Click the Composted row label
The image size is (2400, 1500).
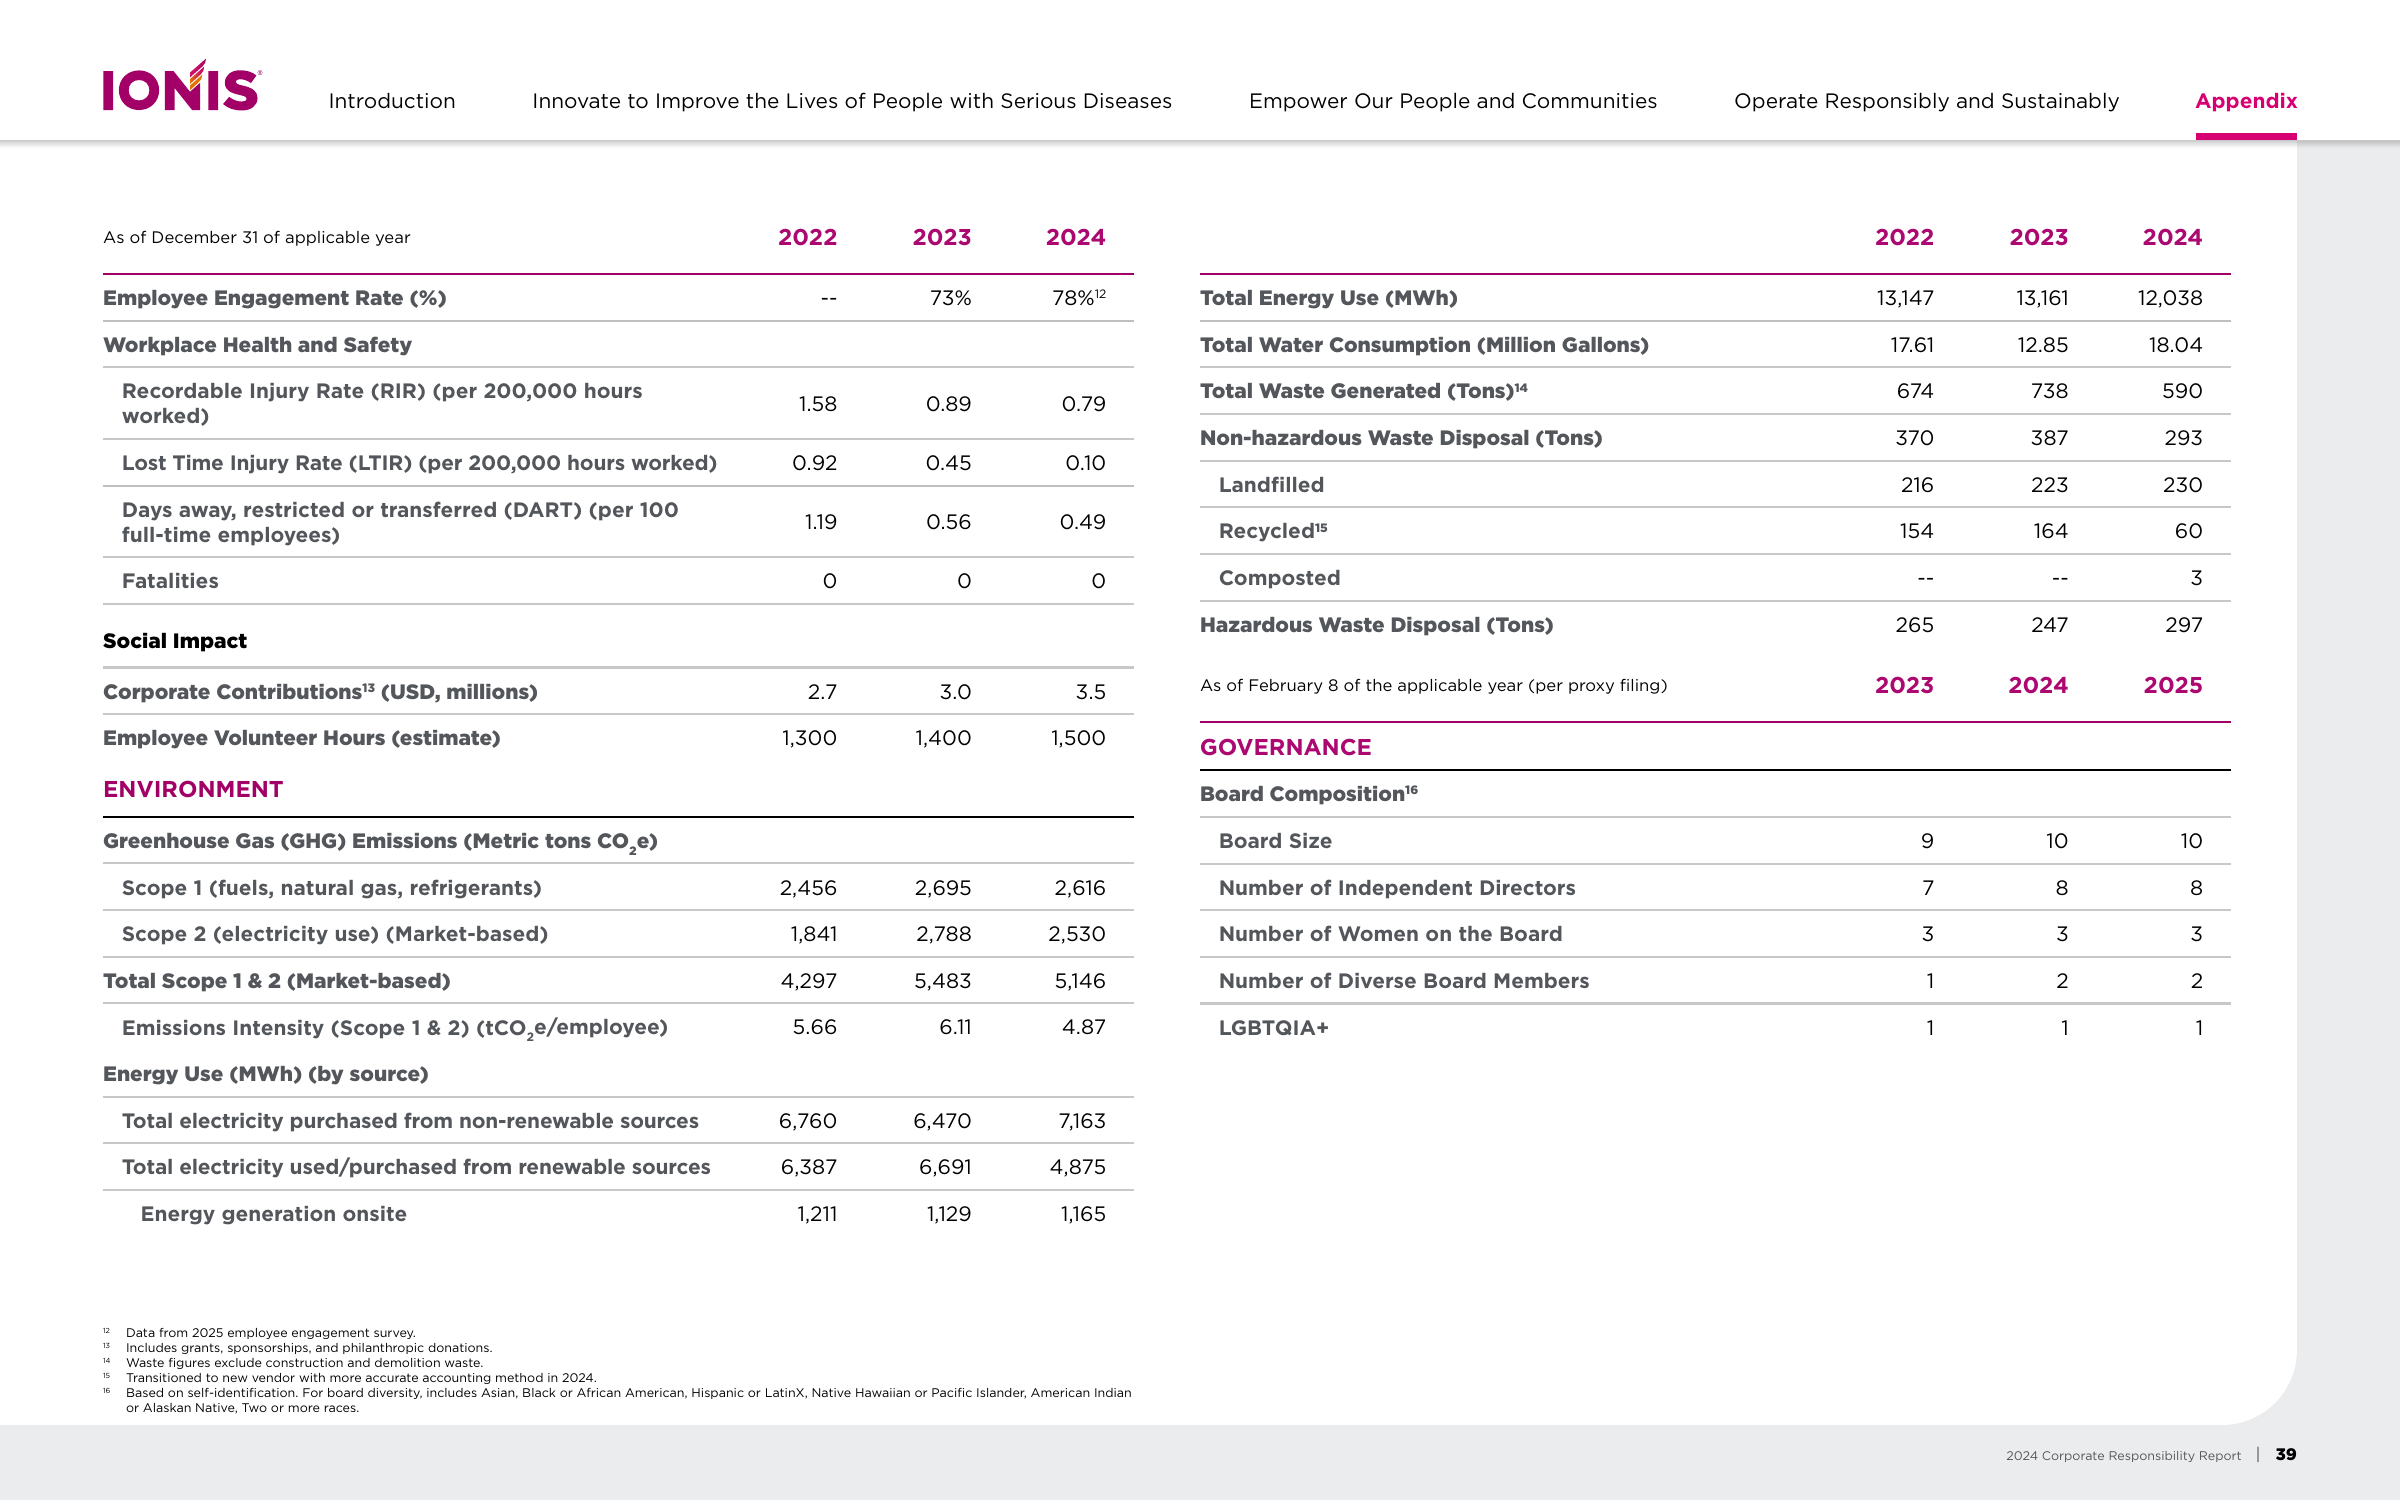(x=1280, y=578)
